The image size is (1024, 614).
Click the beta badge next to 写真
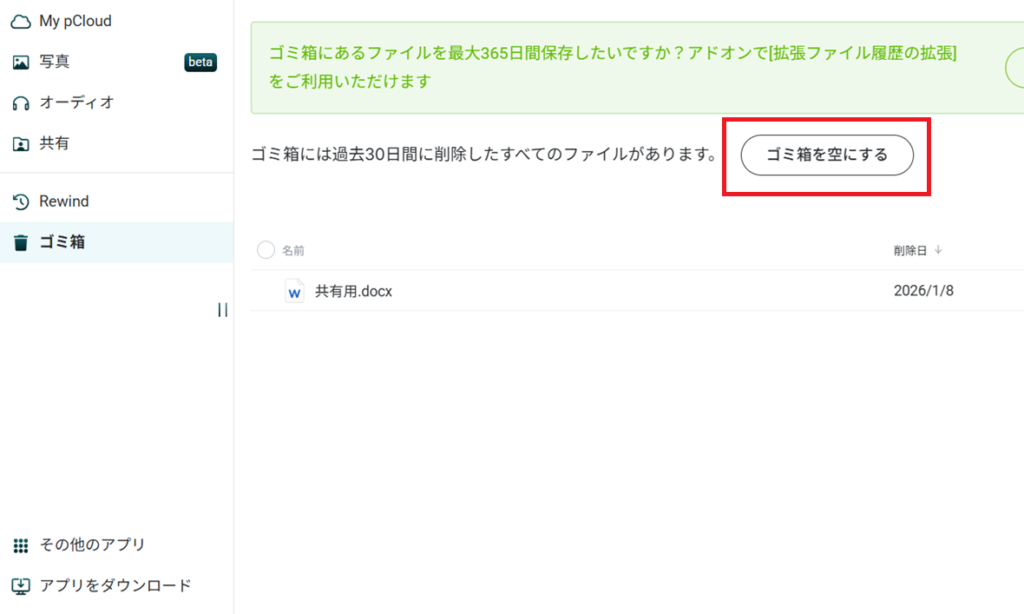point(200,62)
